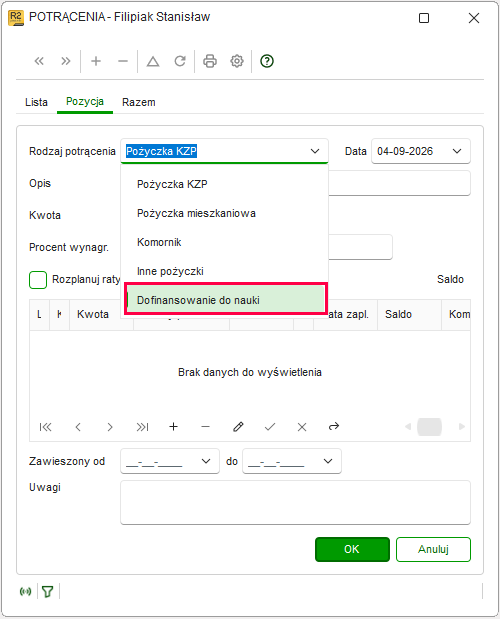500x619 pixels.
Task: Go to next row in grid navigator
Action: [110, 427]
